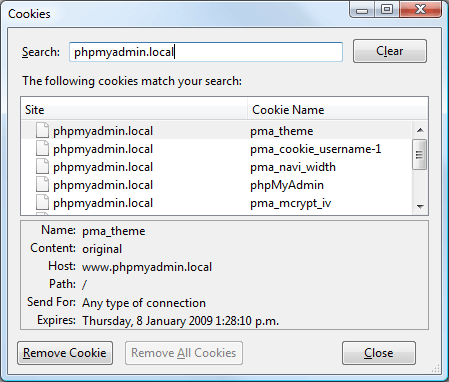Screen dimensions: 449x382
Task: Click the cookie list scroll up arrow
Action: [420, 130]
